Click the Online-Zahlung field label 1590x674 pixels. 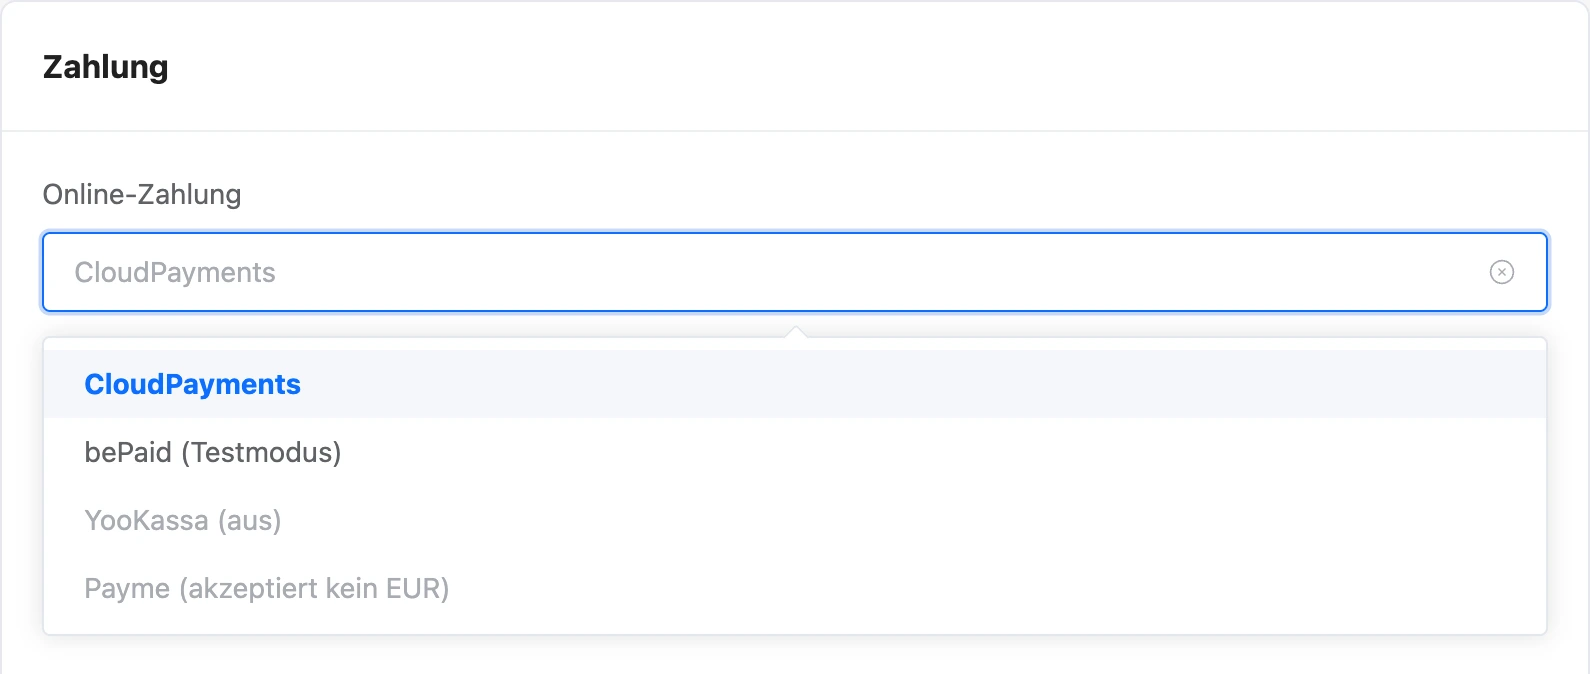(142, 194)
